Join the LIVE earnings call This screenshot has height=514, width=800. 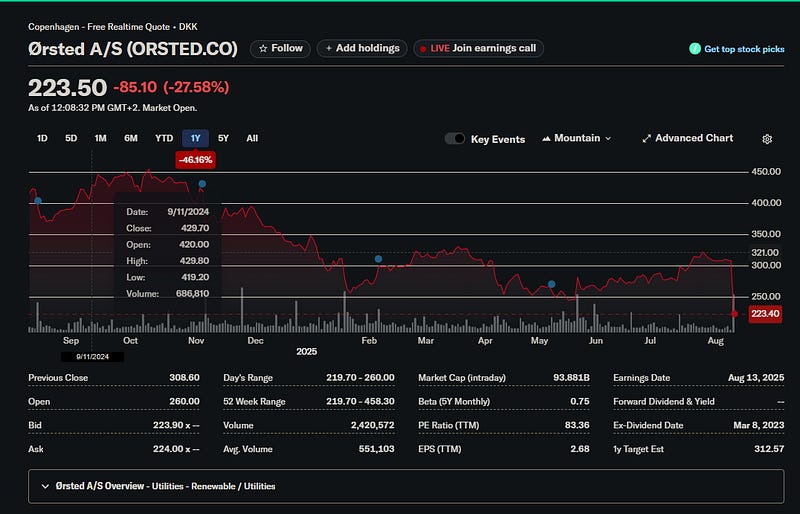[479, 48]
